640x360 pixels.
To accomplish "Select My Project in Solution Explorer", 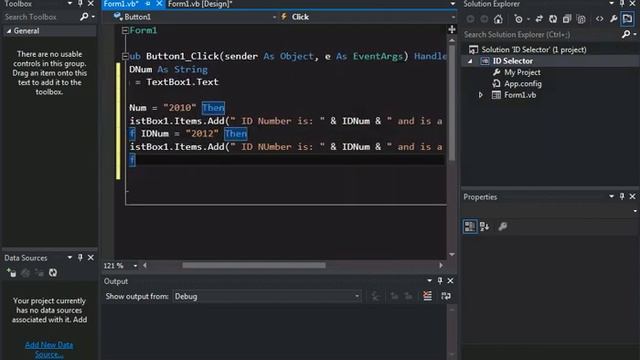I will [x=522, y=72].
